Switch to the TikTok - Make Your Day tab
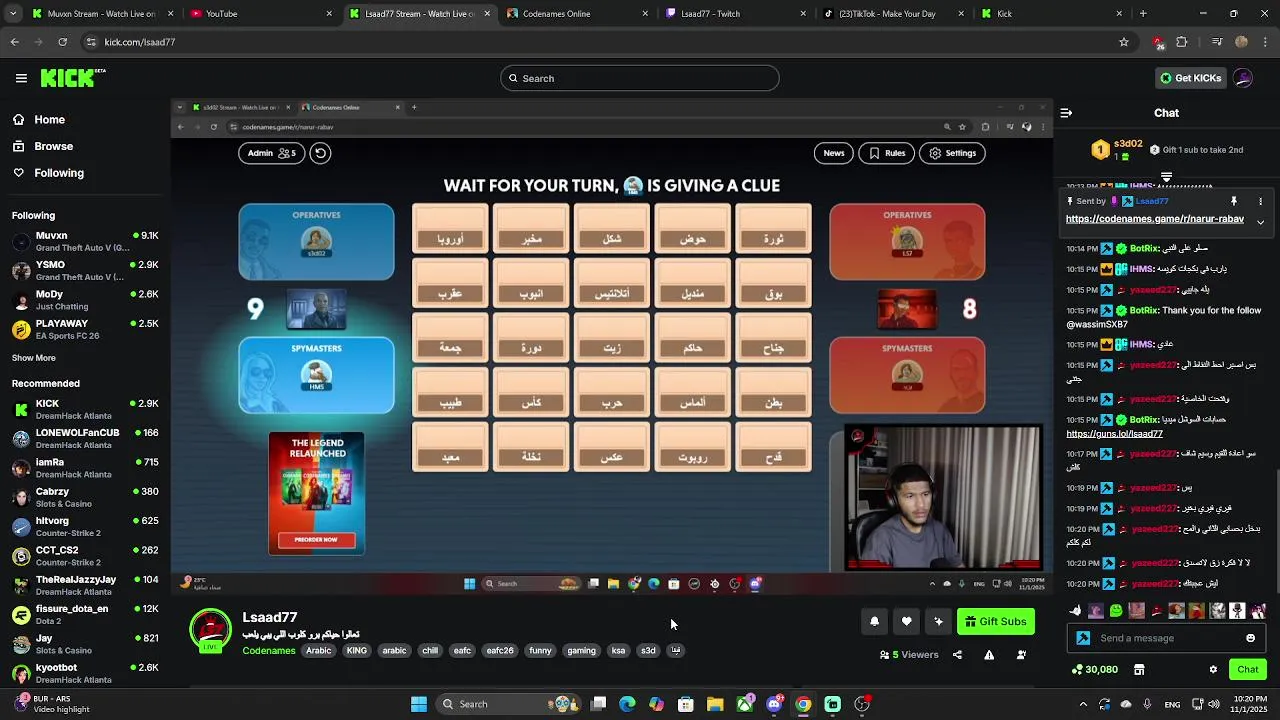The image size is (1280, 720). 893,14
